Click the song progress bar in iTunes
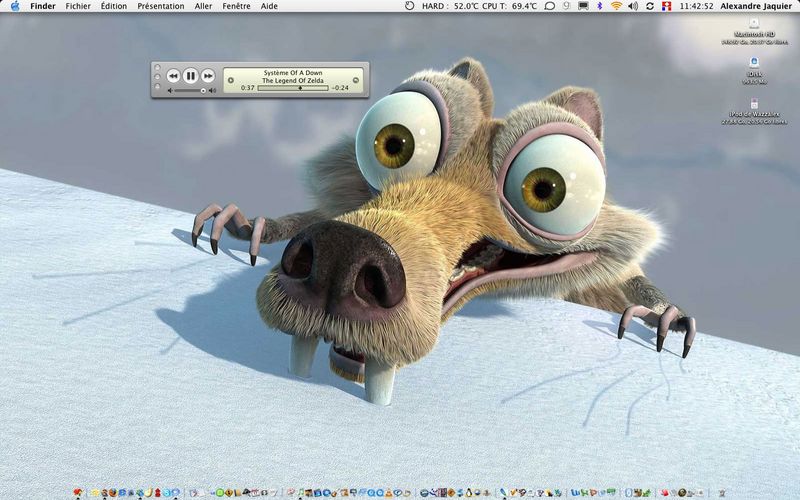 (293, 88)
